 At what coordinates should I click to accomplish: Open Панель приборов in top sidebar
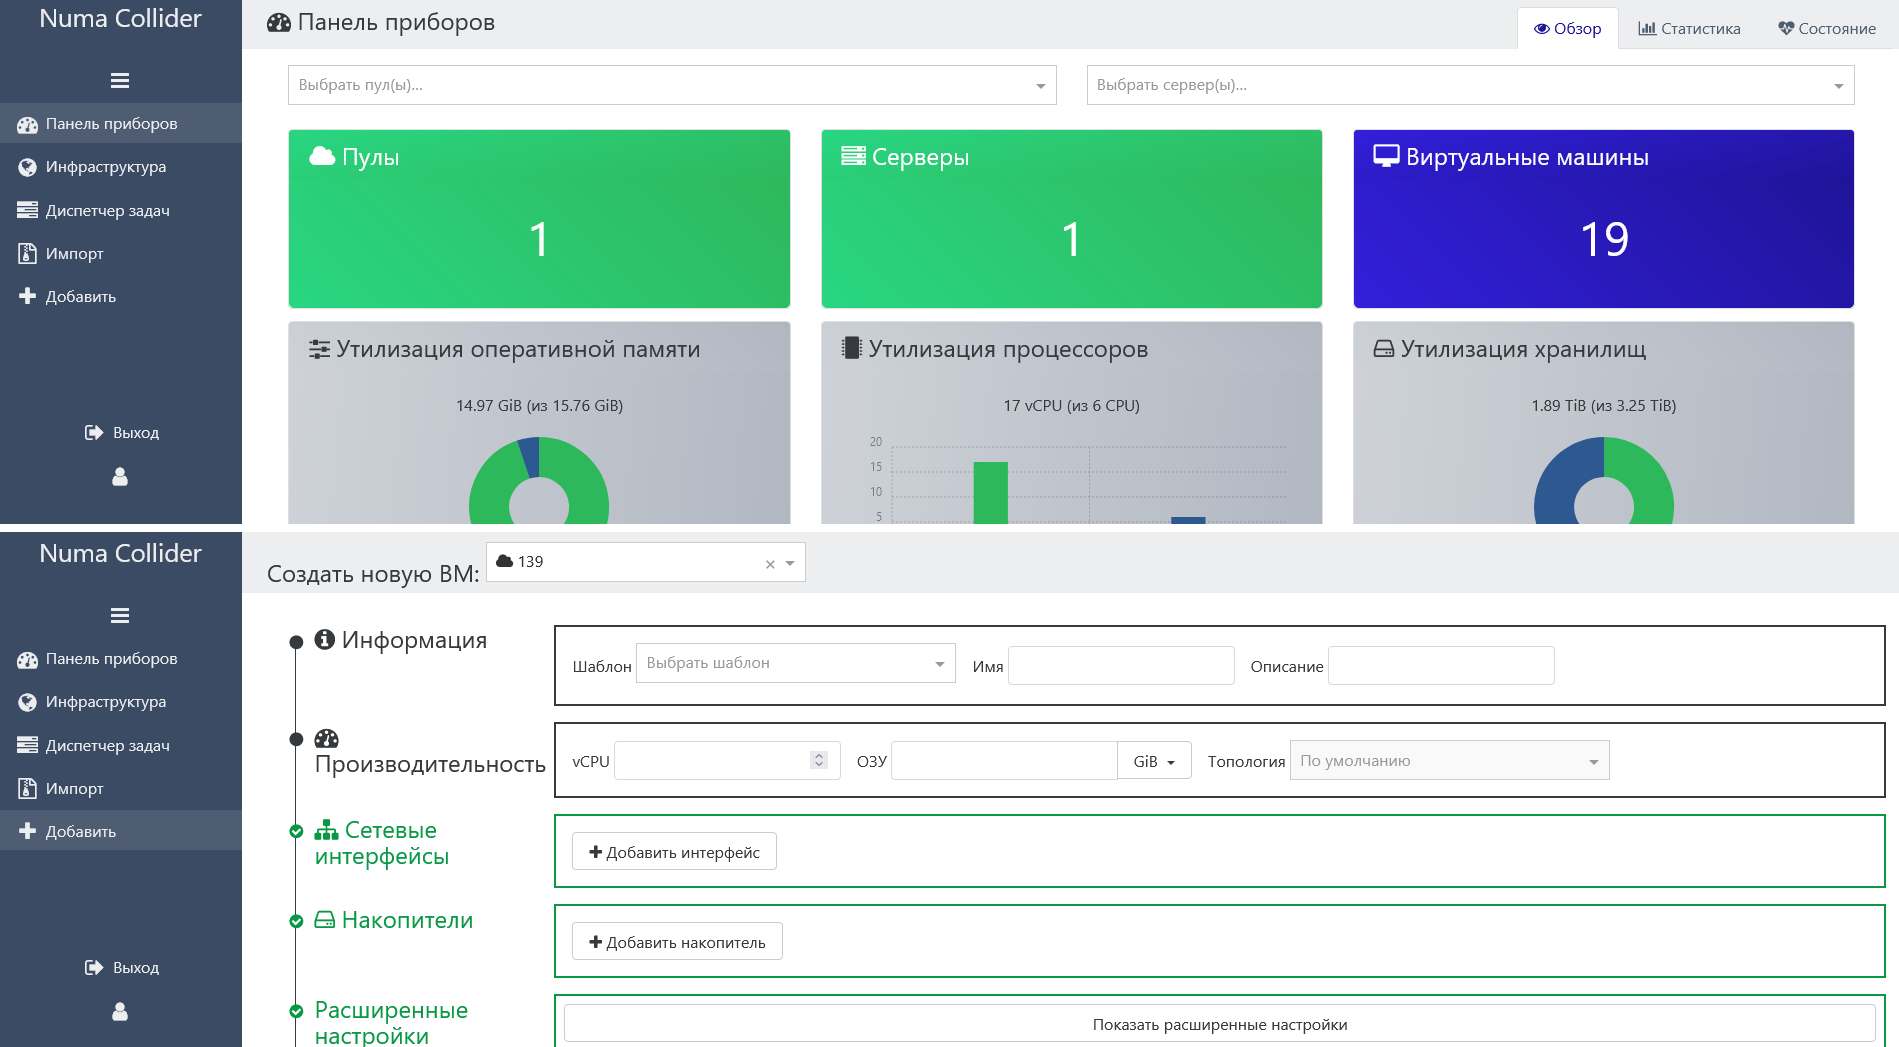120,124
